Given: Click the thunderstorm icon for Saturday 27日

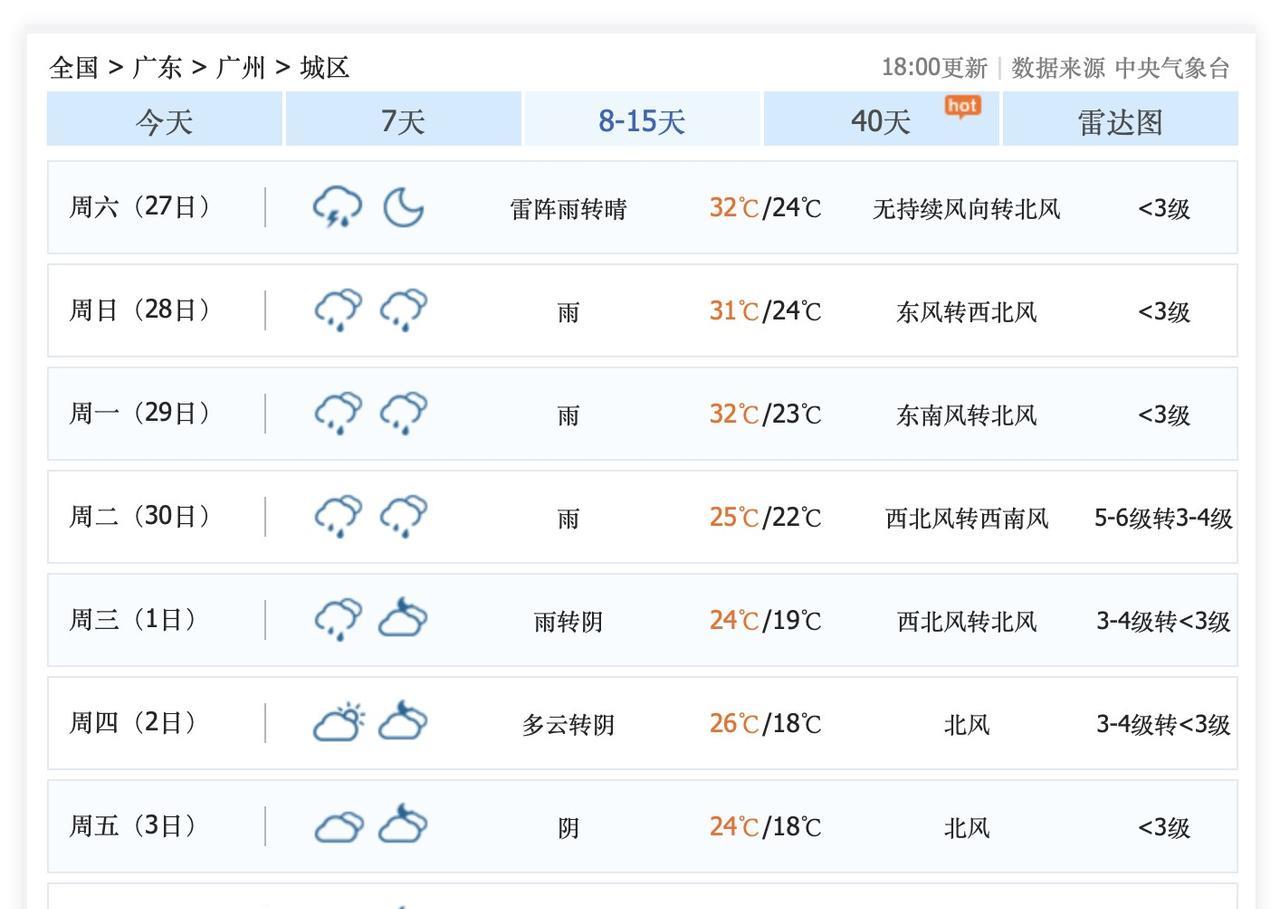Looking at the screenshot, I should pyautogui.click(x=337, y=207).
